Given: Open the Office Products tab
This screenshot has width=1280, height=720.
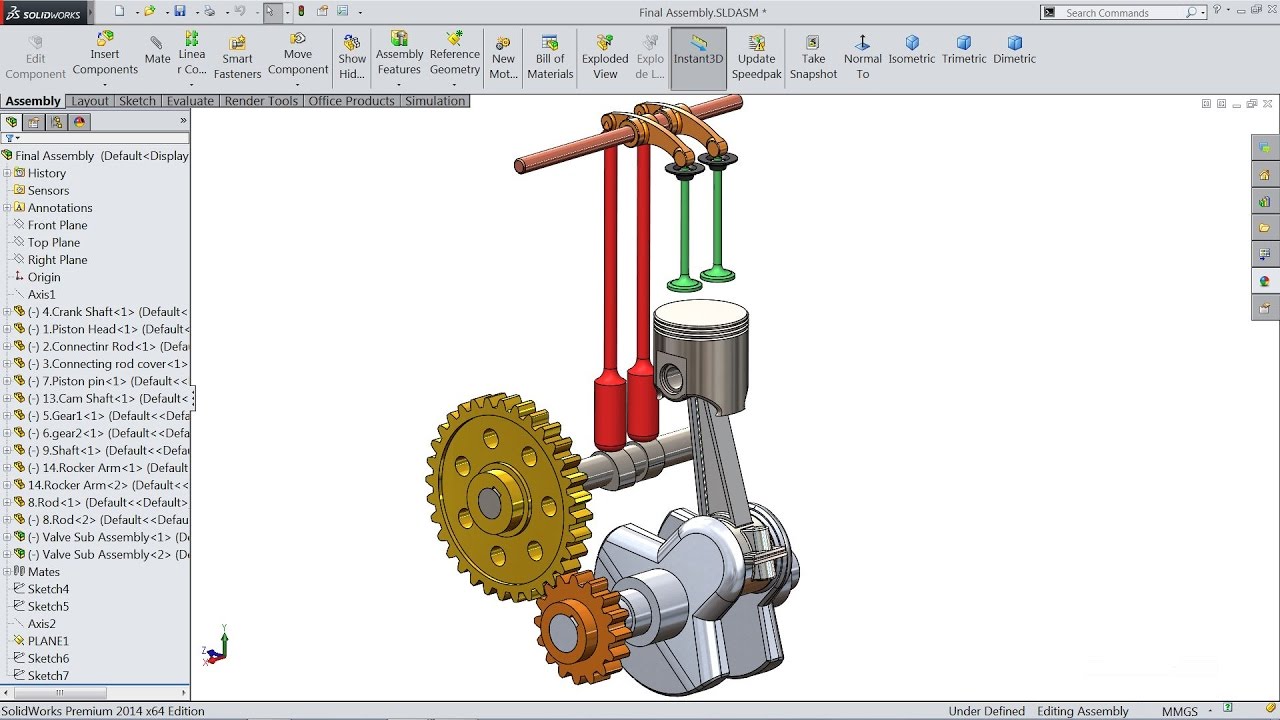Looking at the screenshot, I should point(352,101).
